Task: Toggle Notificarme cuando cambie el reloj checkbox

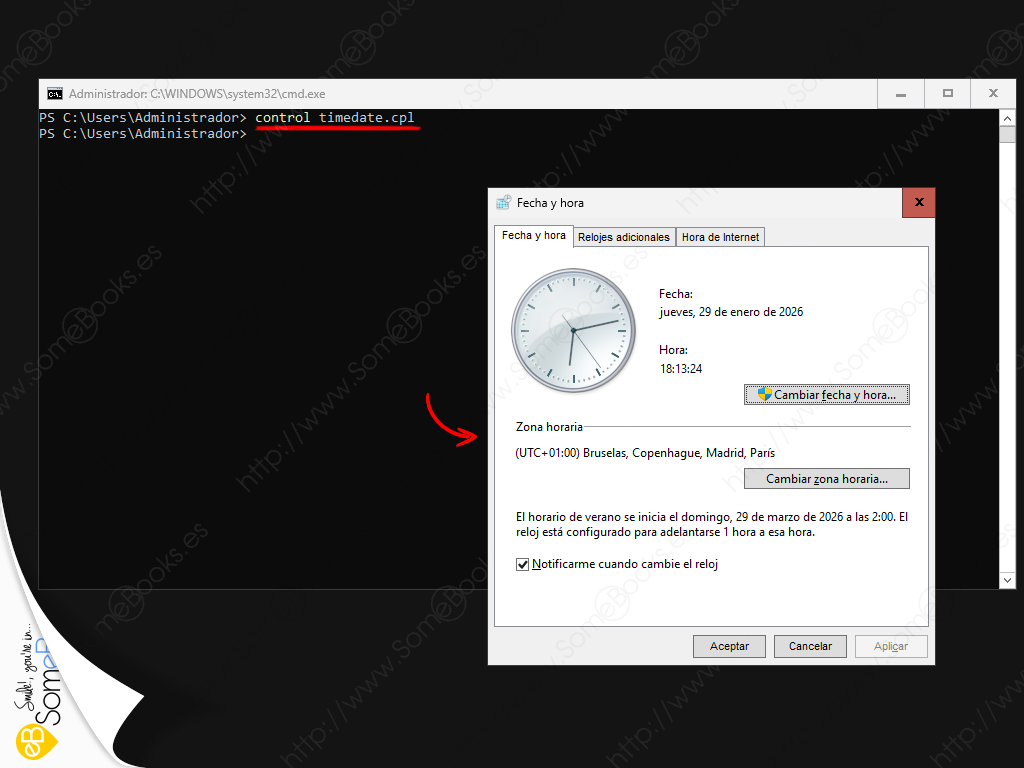Action: 522,565
